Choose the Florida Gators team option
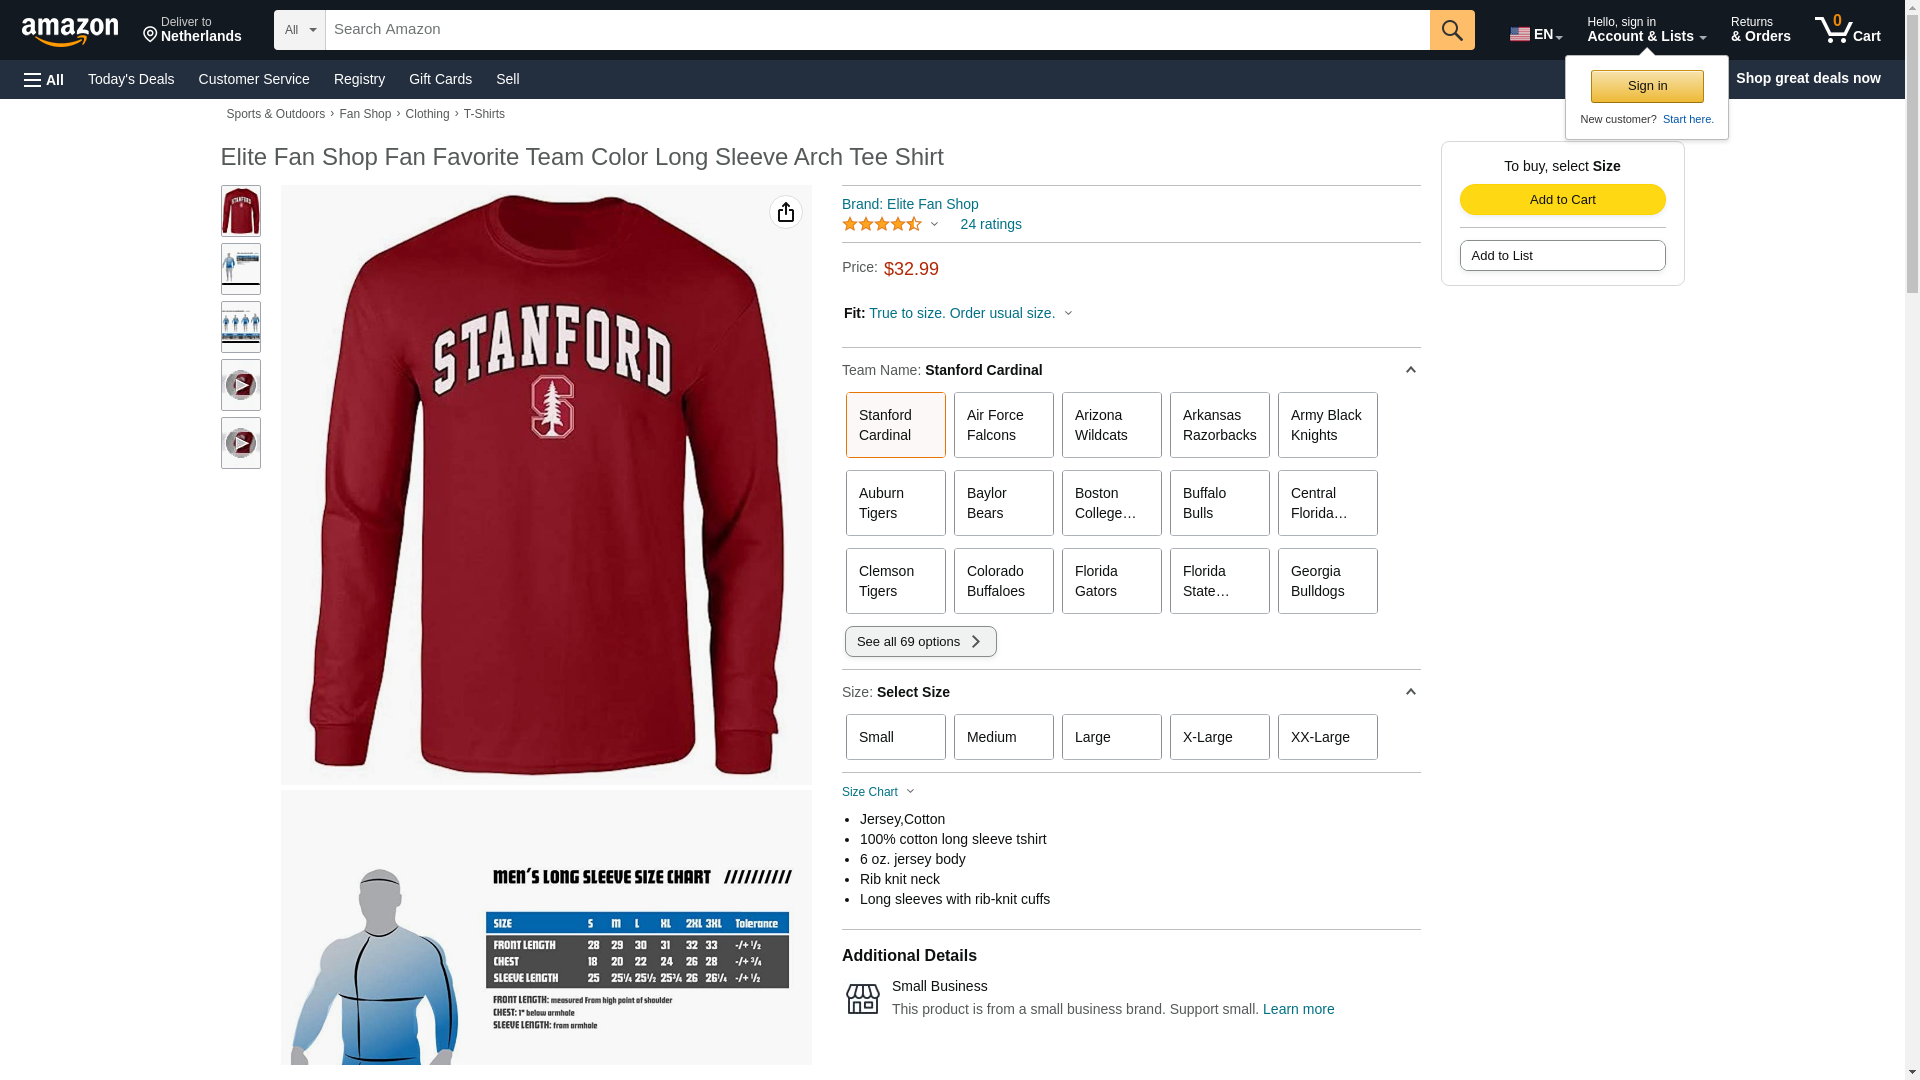 click(x=1111, y=581)
